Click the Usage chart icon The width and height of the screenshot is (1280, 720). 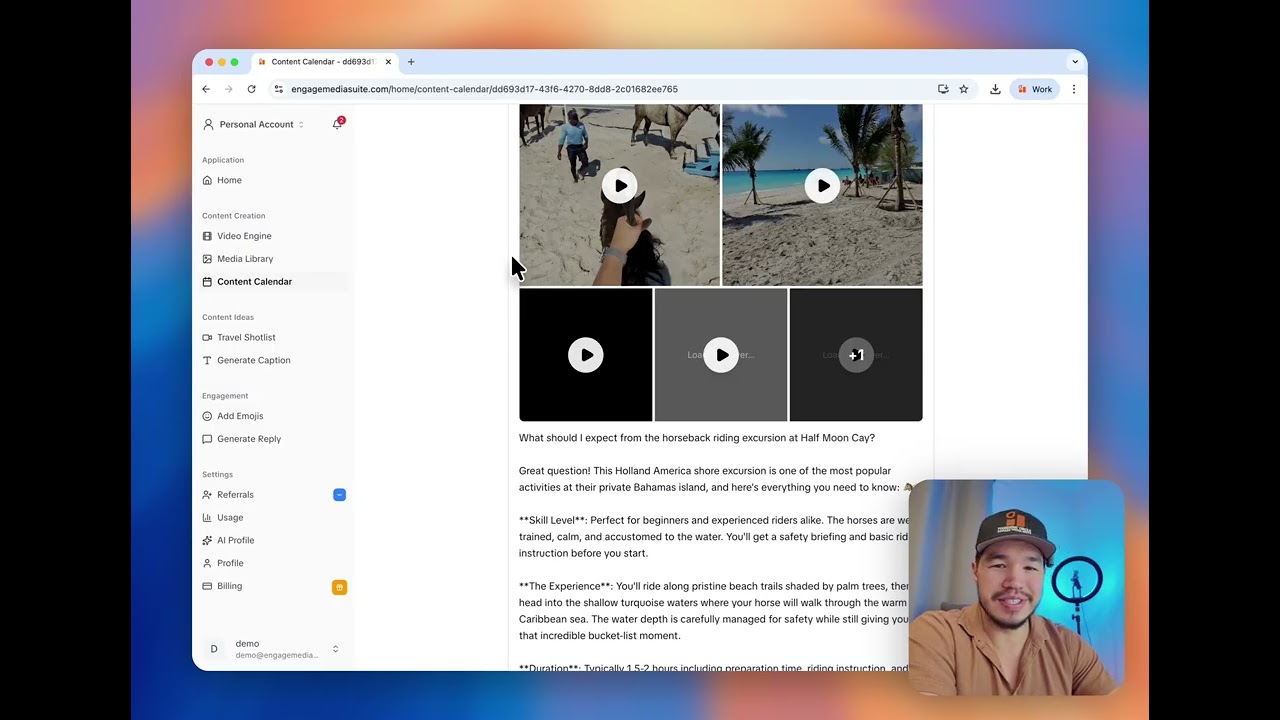coord(207,518)
